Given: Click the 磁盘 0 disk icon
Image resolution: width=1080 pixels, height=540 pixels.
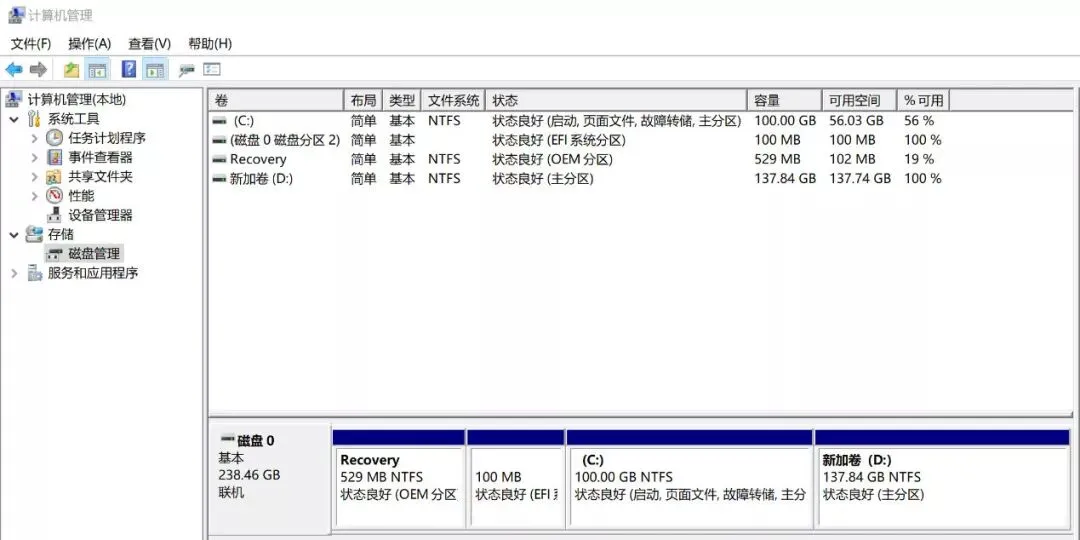Looking at the screenshot, I should [x=227, y=439].
